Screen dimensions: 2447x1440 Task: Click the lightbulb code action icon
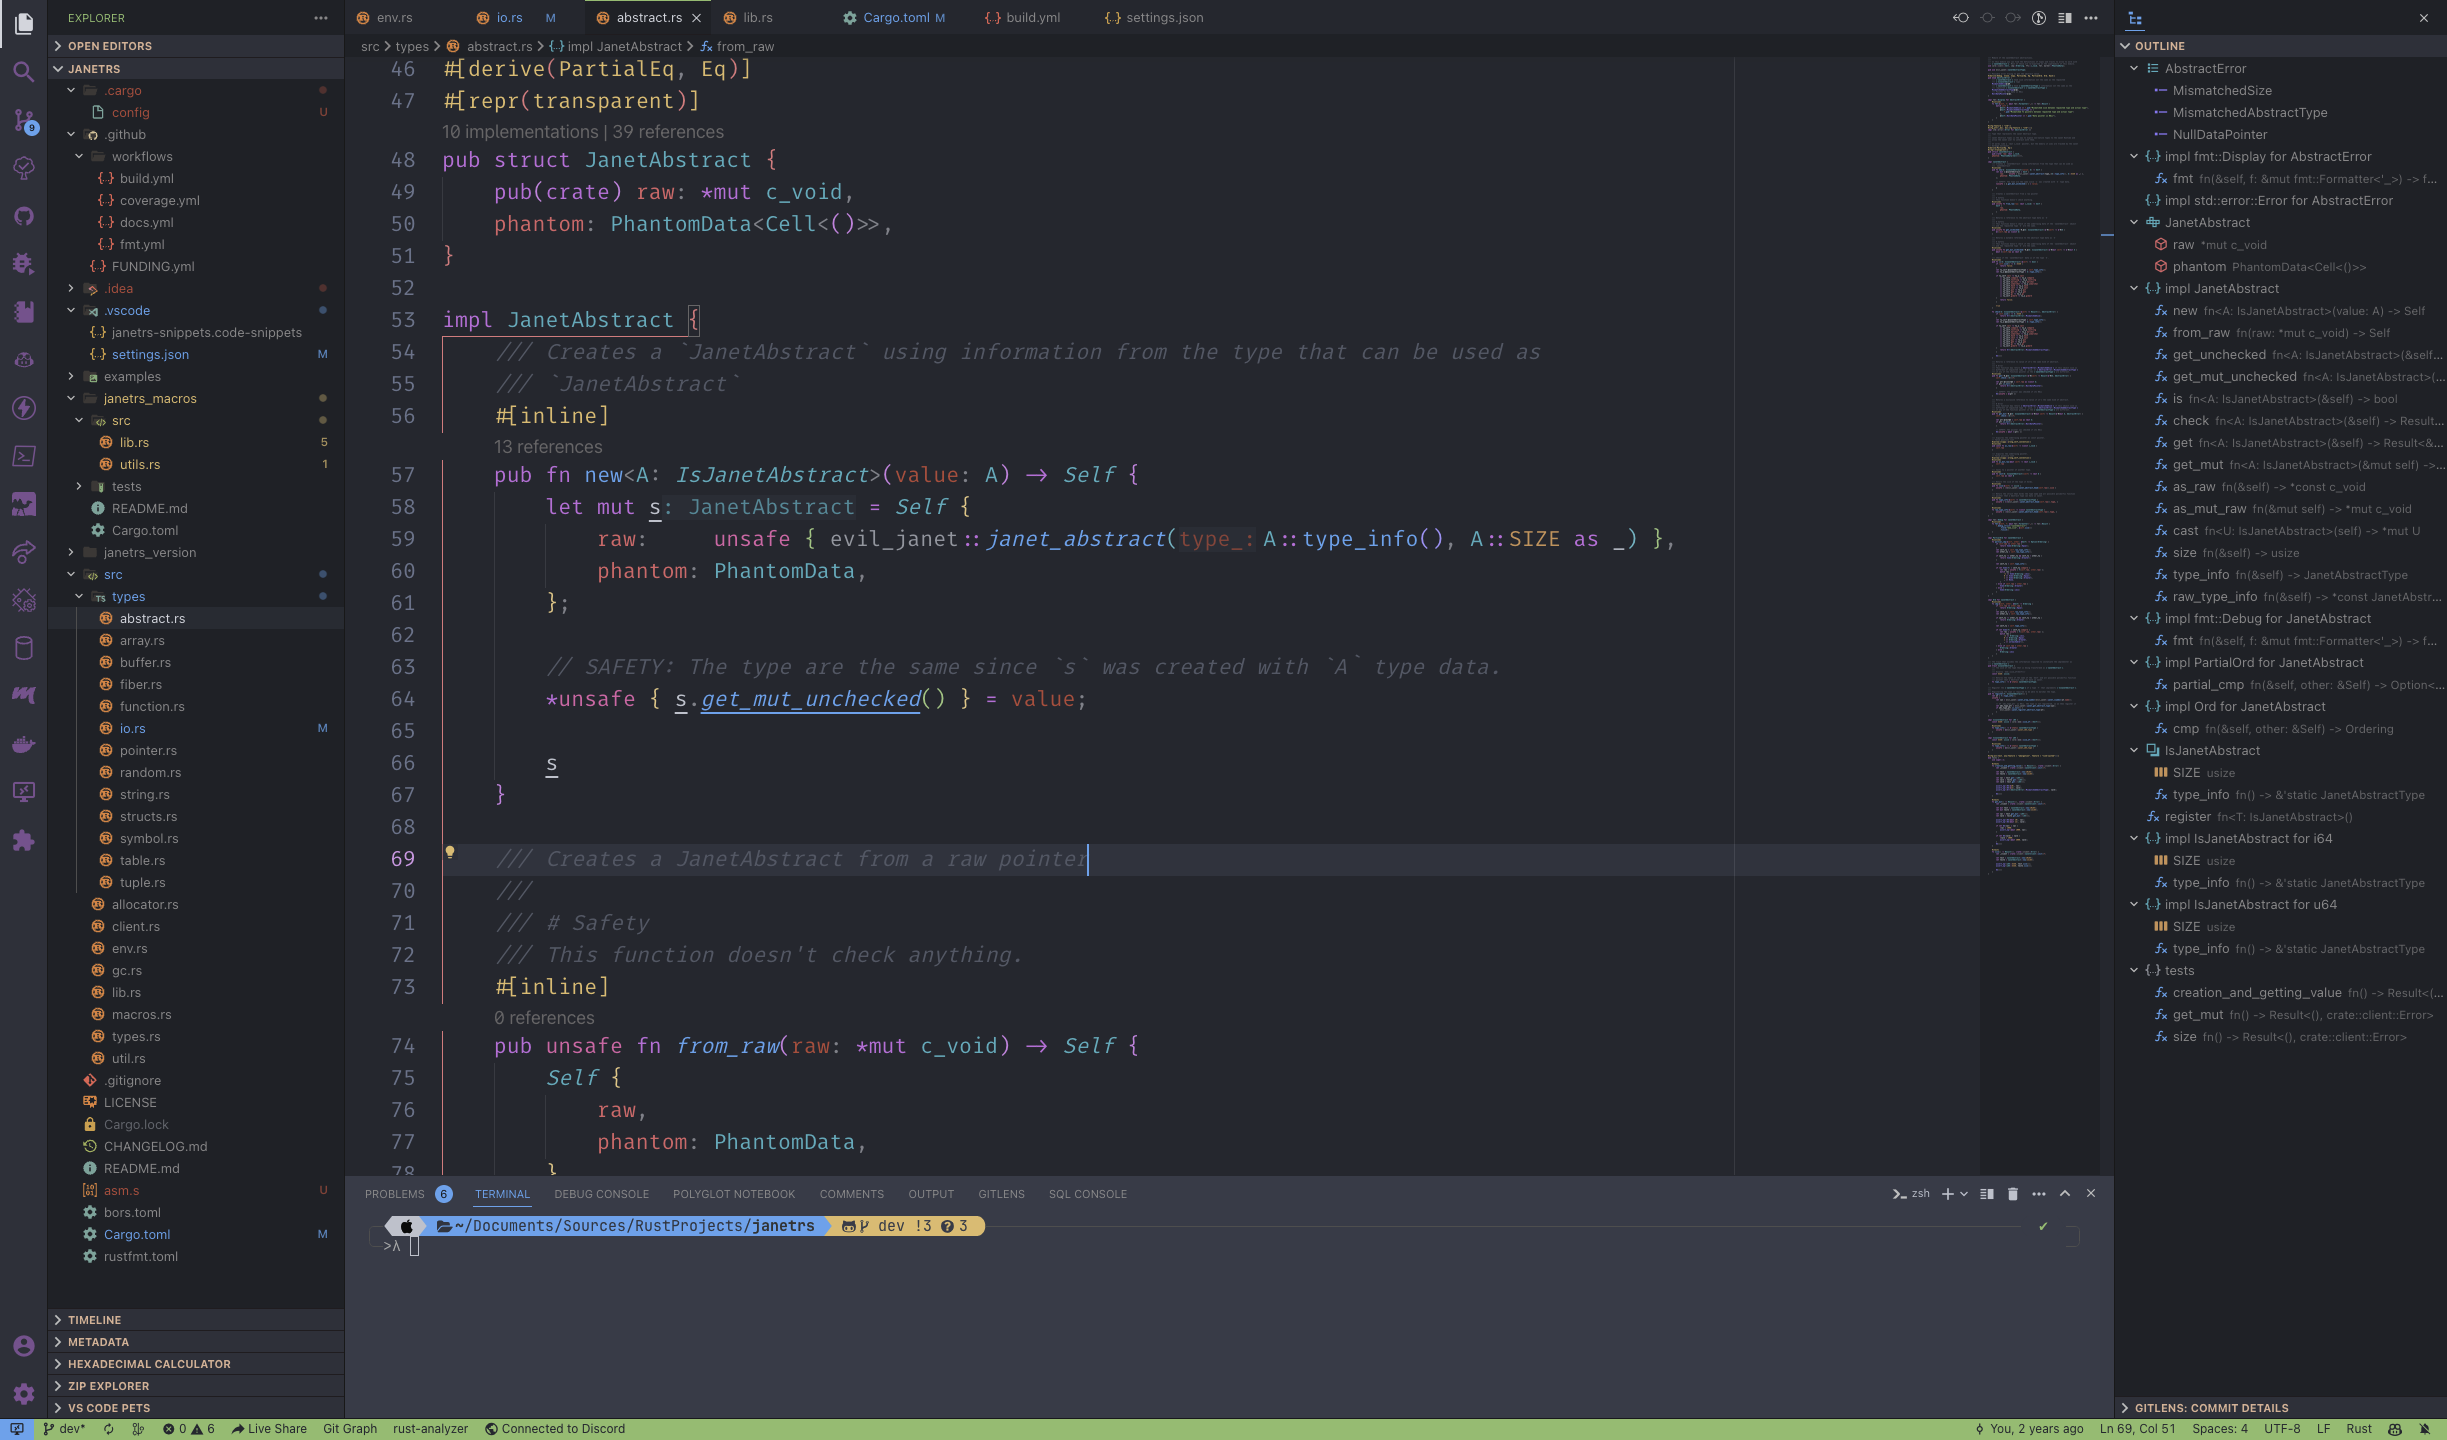click(450, 852)
